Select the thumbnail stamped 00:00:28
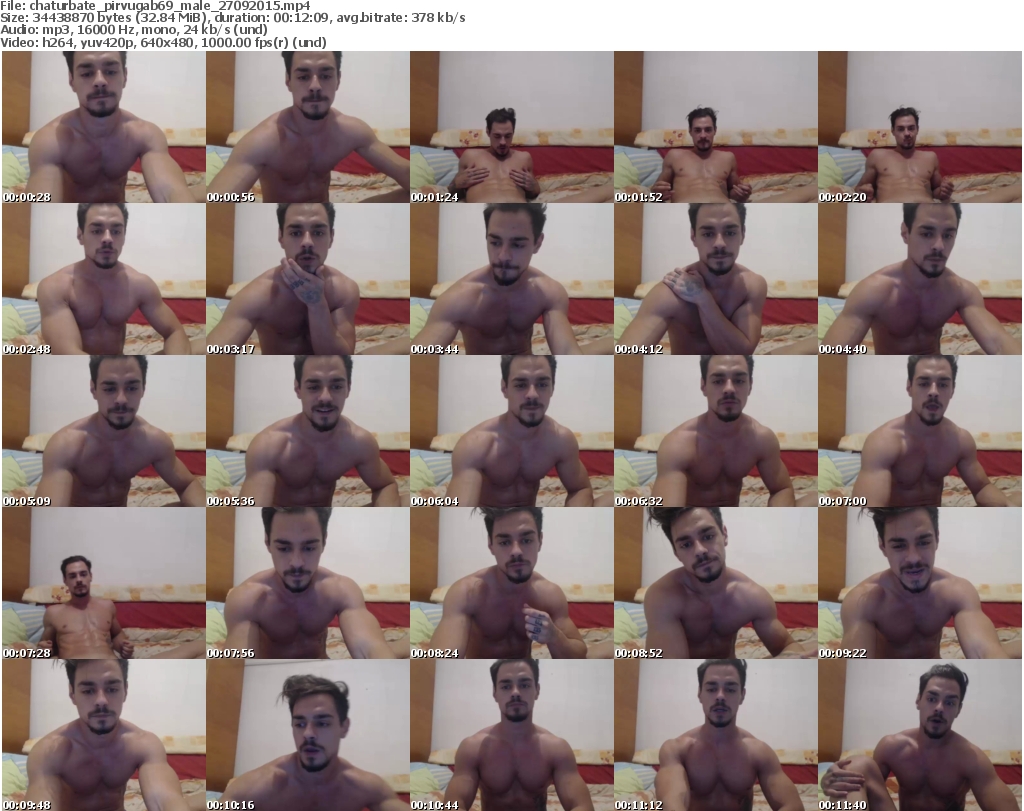The image size is (1024, 811). (104, 127)
